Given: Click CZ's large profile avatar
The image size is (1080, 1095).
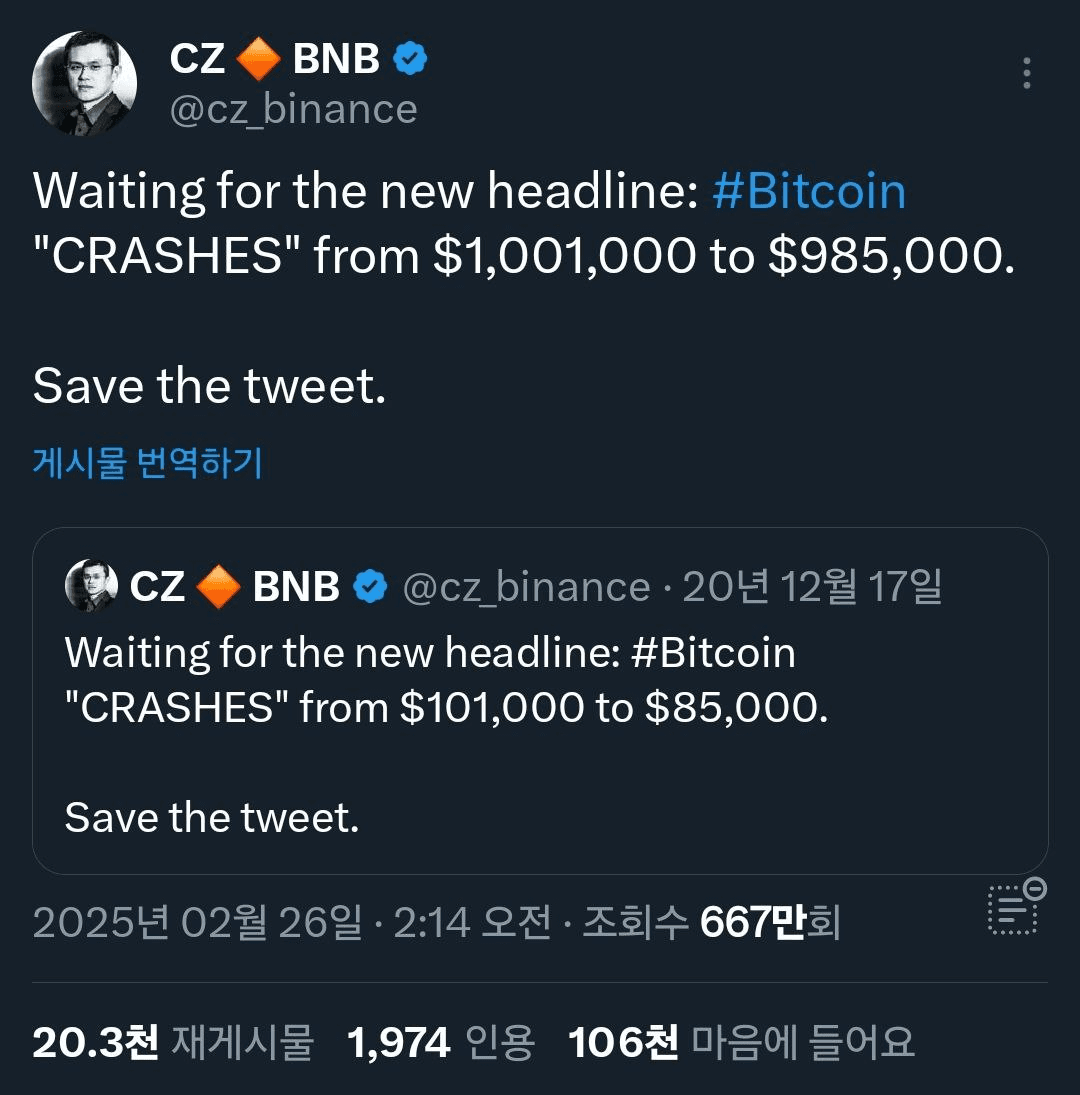Looking at the screenshot, I should coord(84,84).
